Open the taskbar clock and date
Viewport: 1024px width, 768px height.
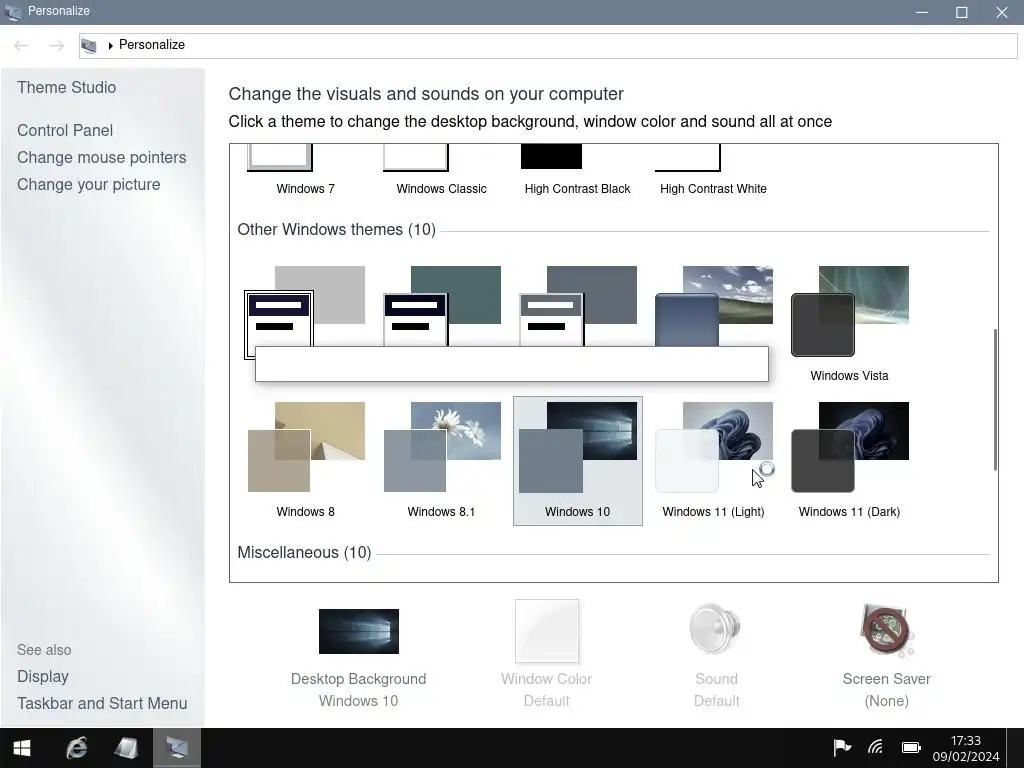(x=966, y=748)
